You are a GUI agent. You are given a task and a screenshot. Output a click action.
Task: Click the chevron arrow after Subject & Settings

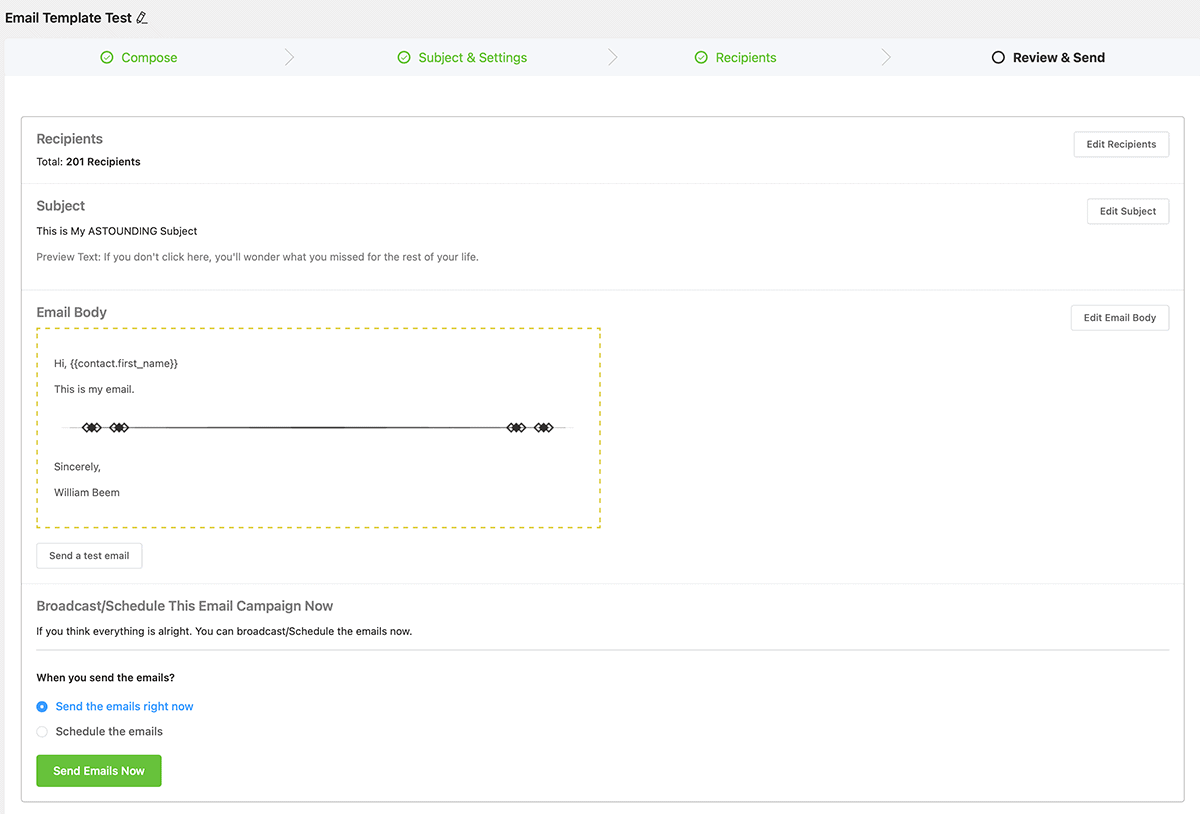click(x=613, y=58)
